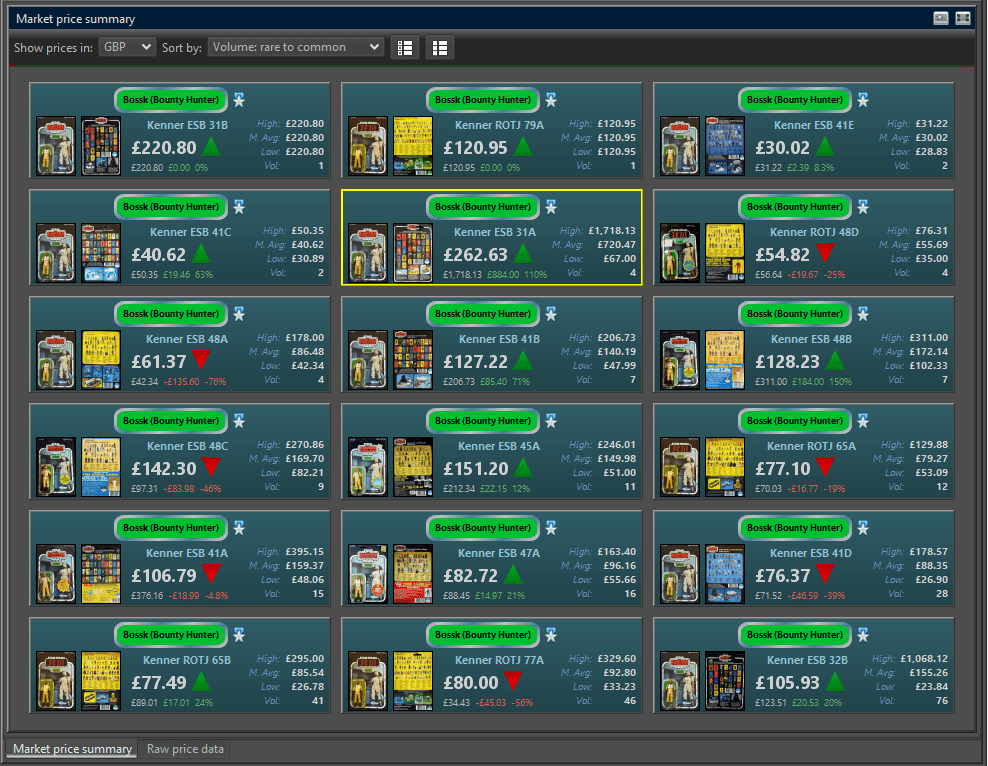Click the green up arrow on ESB 31A card
988x766 pixels.
[x=522, y=255]
